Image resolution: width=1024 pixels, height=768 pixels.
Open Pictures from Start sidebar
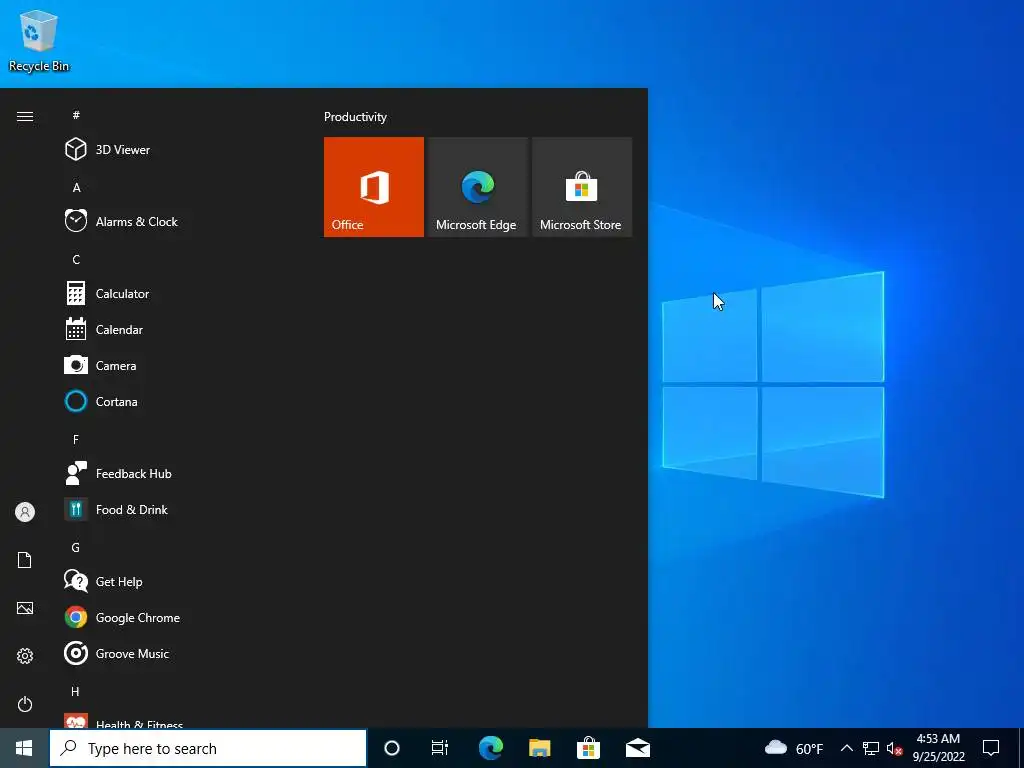(25, 608)
